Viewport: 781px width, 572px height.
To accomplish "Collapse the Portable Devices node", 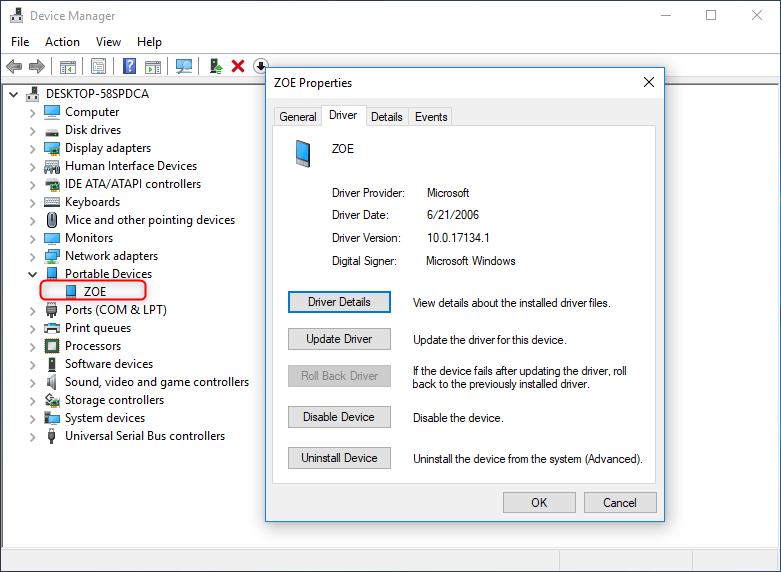I will pyautogui.click(x=32, y=274).
